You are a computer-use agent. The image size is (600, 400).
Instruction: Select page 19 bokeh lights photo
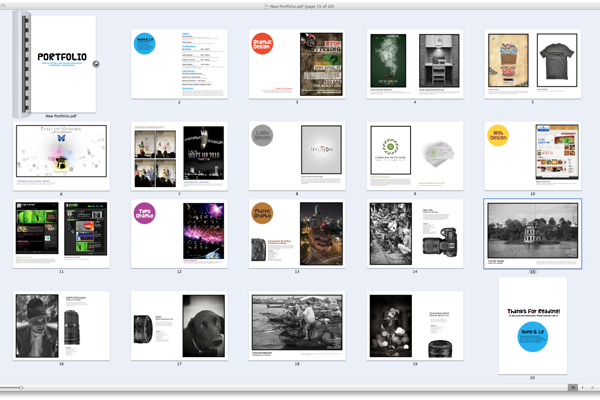tap(415, 326)
